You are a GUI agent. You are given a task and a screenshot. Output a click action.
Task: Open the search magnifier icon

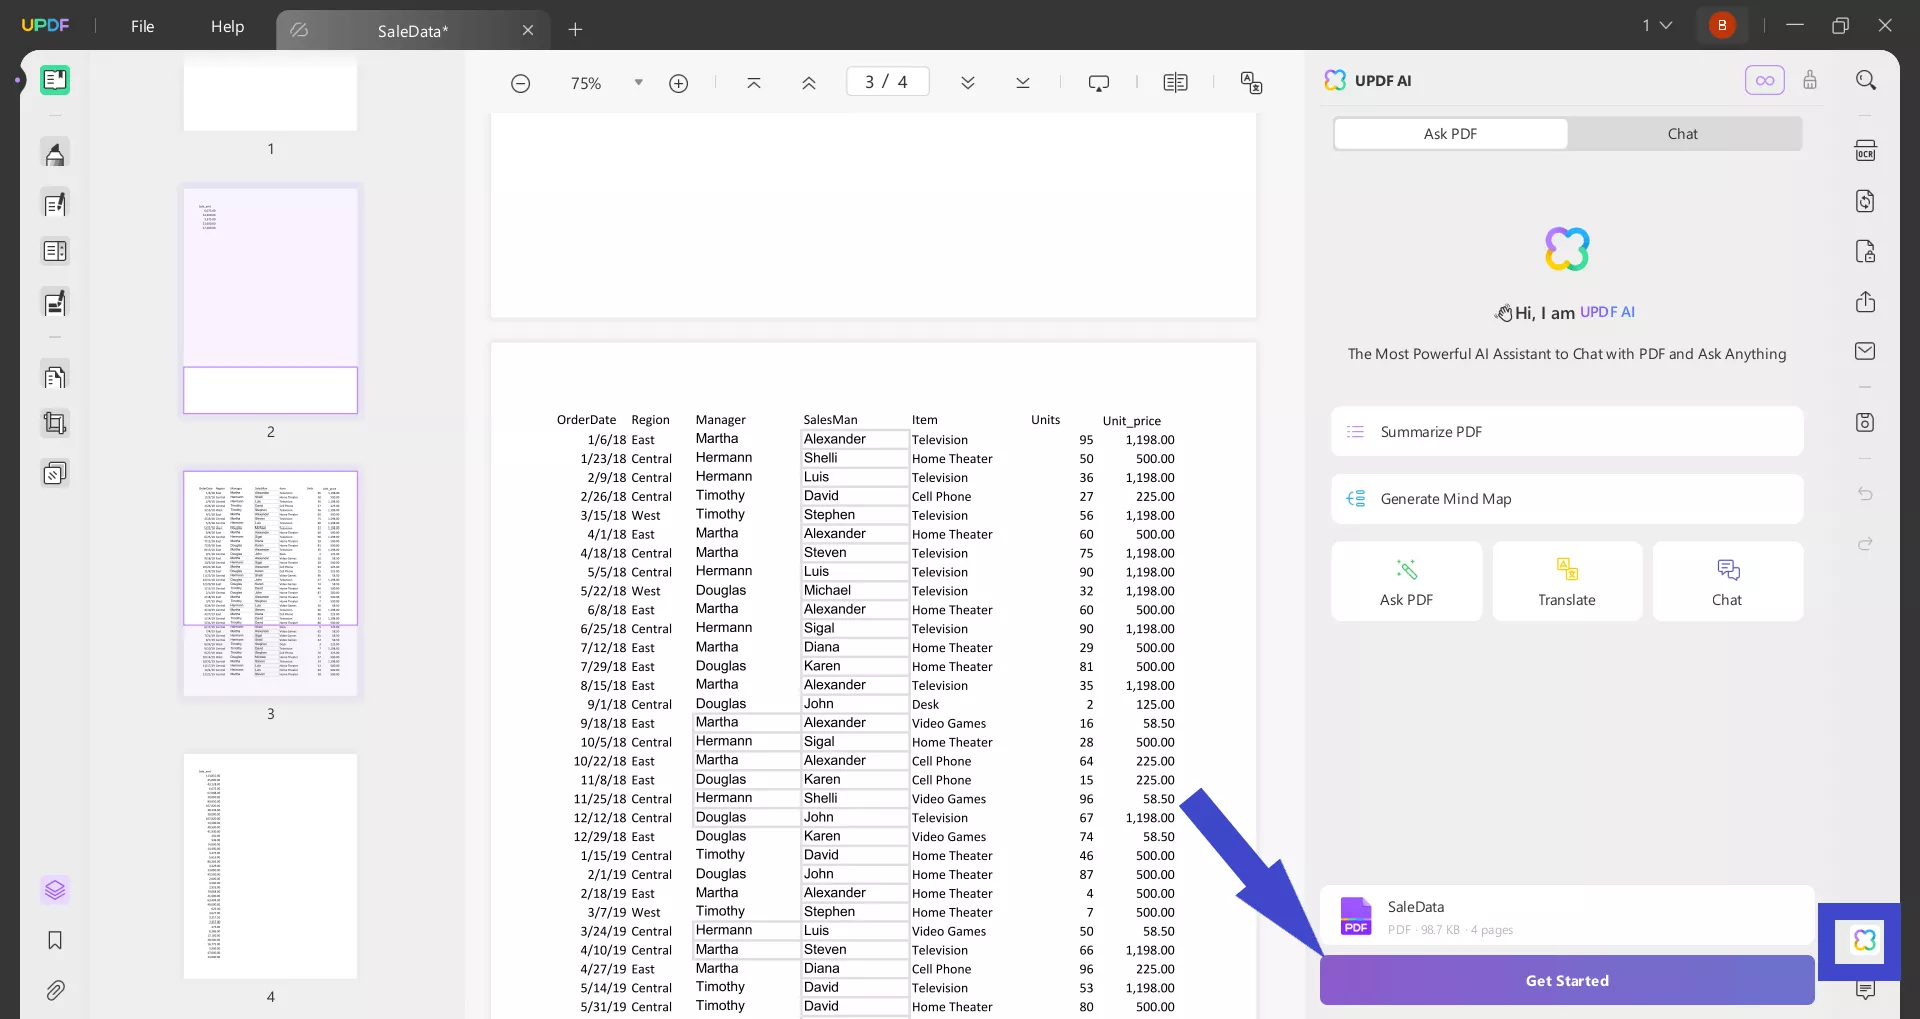tap(1865, 80)
